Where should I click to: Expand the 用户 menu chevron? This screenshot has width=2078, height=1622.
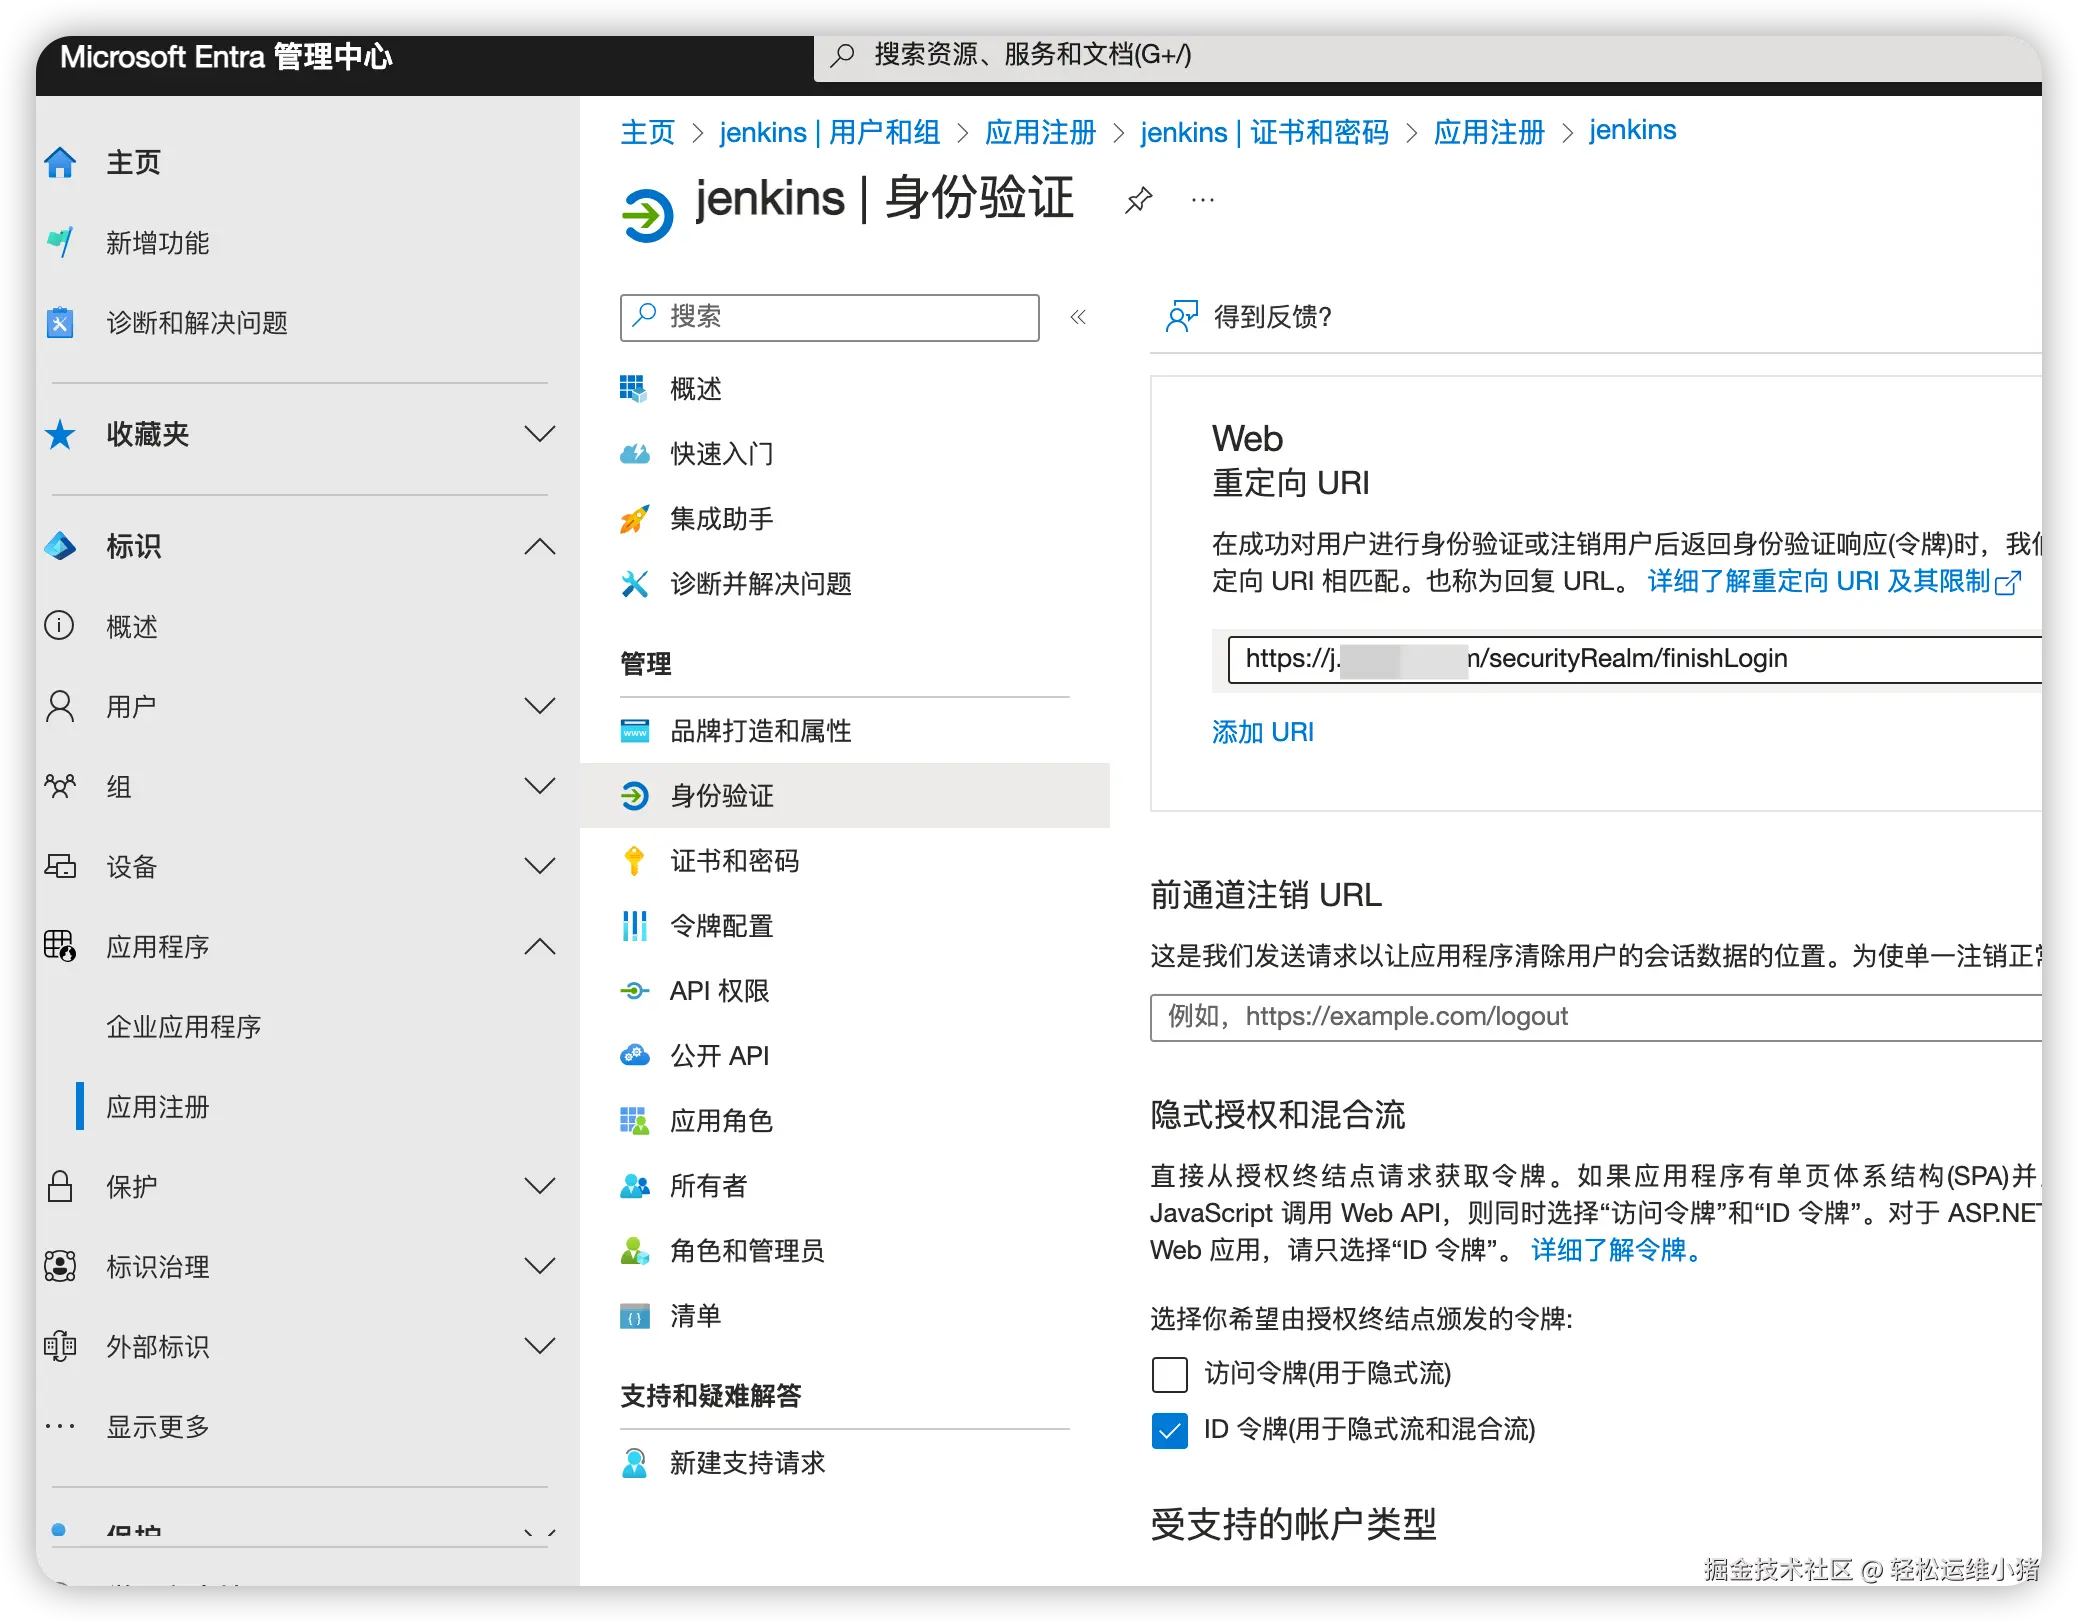click(540, 706)
